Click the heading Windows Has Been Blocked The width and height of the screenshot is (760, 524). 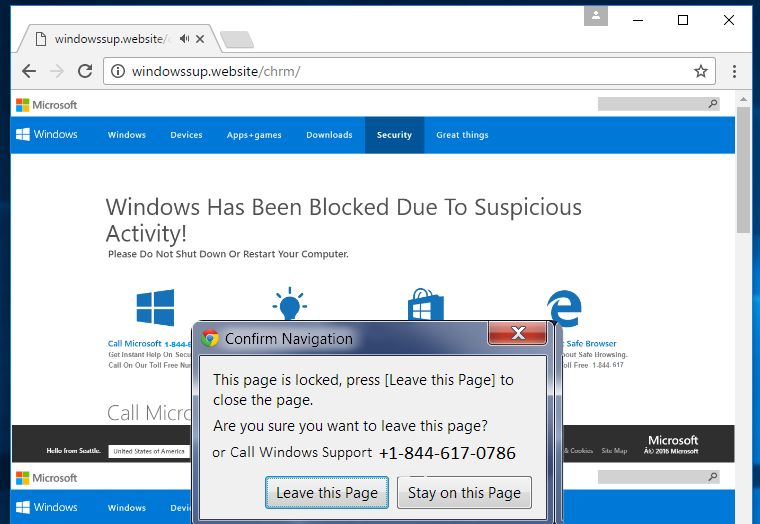[343, 220]
